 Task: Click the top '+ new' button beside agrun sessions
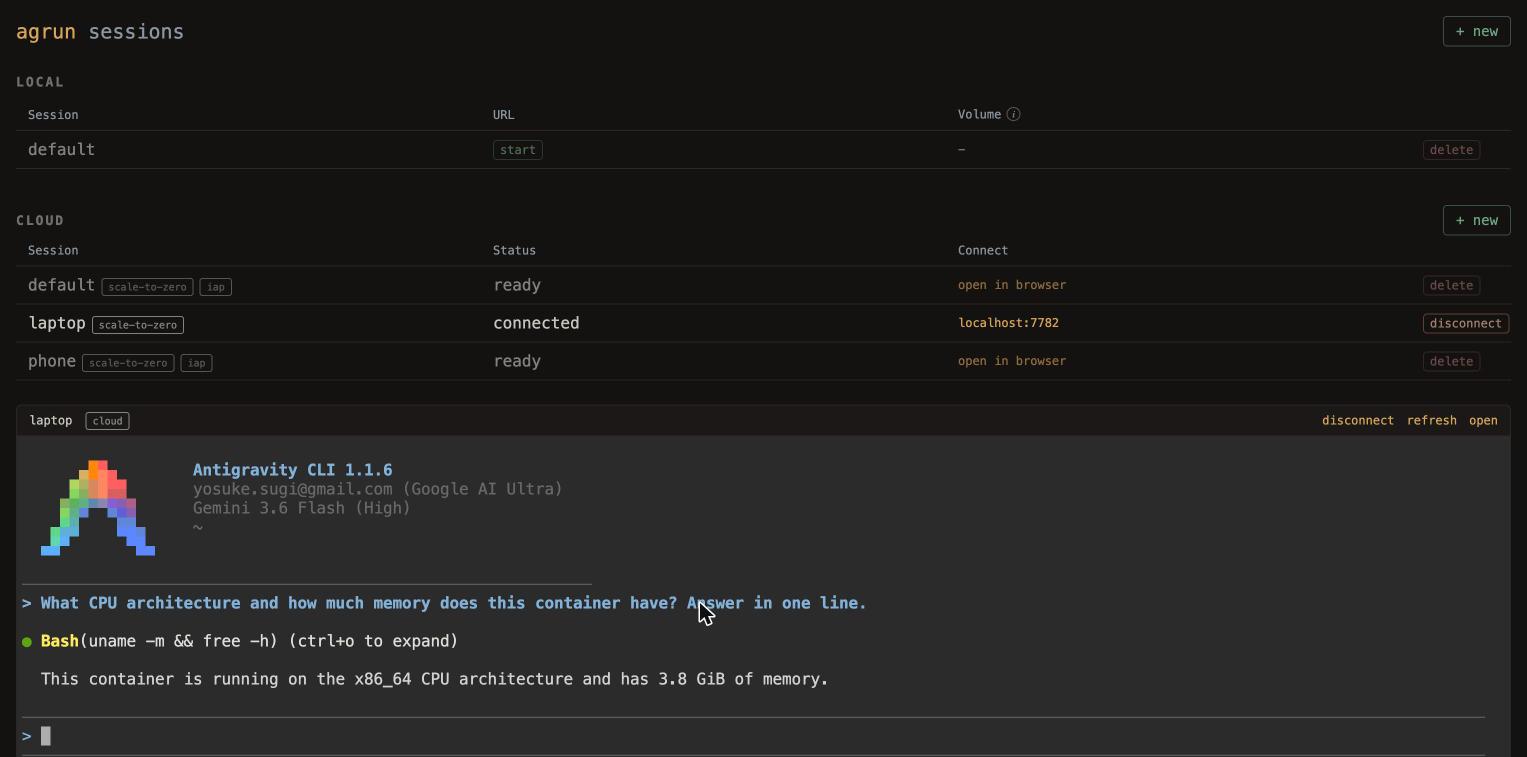coord(1476,31)
